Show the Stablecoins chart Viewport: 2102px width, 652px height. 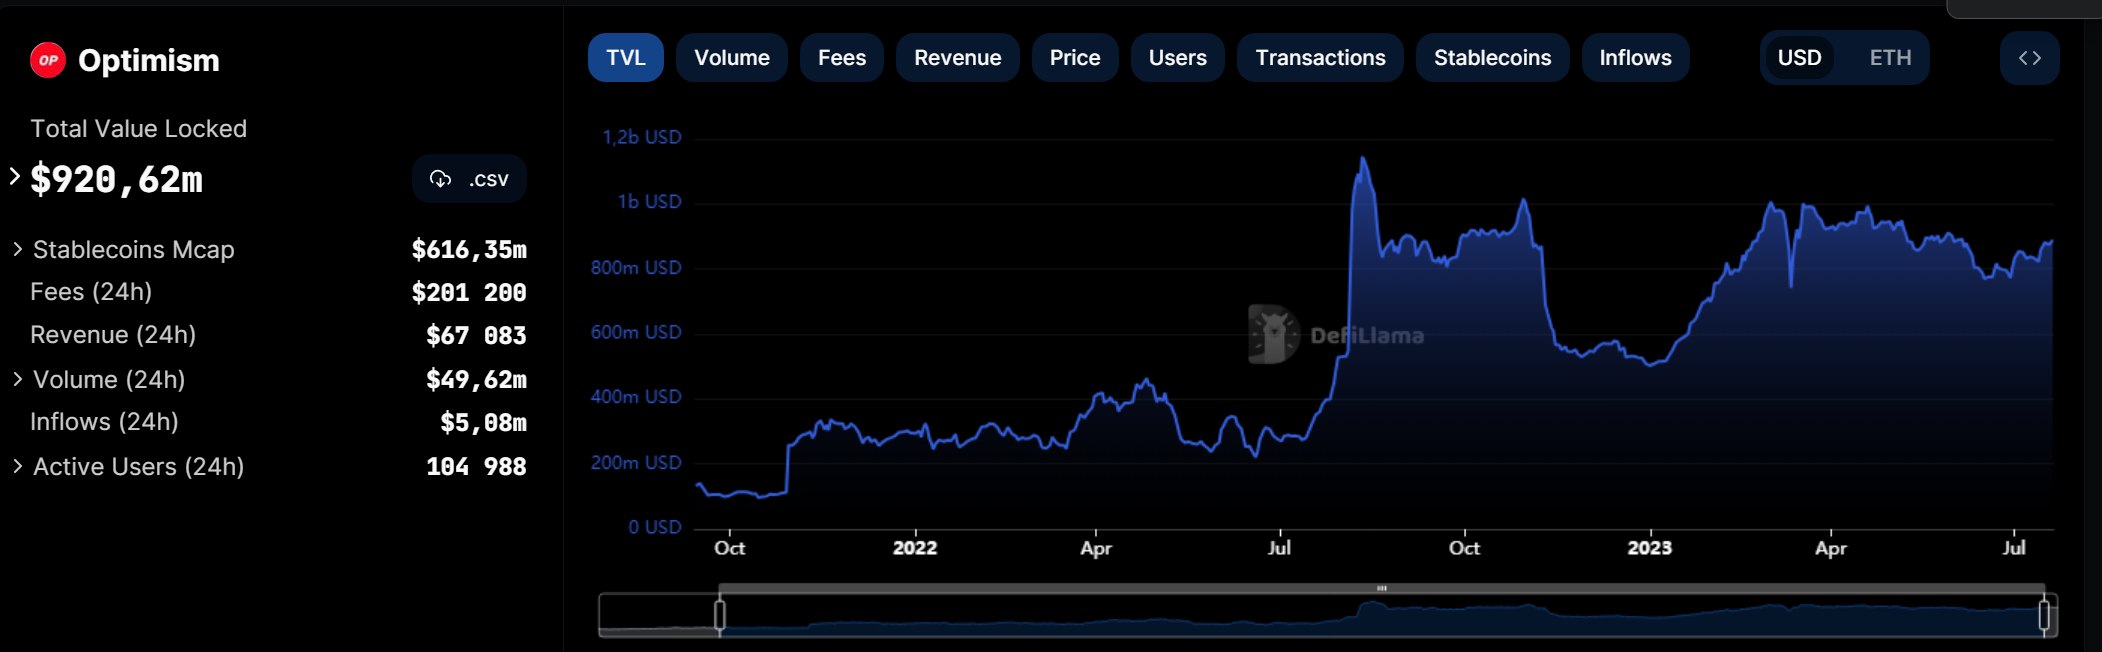1492,58
